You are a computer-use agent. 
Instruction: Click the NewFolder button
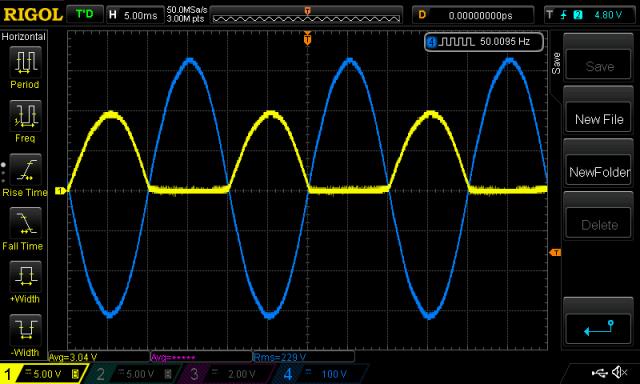click(x=598, y=172)
